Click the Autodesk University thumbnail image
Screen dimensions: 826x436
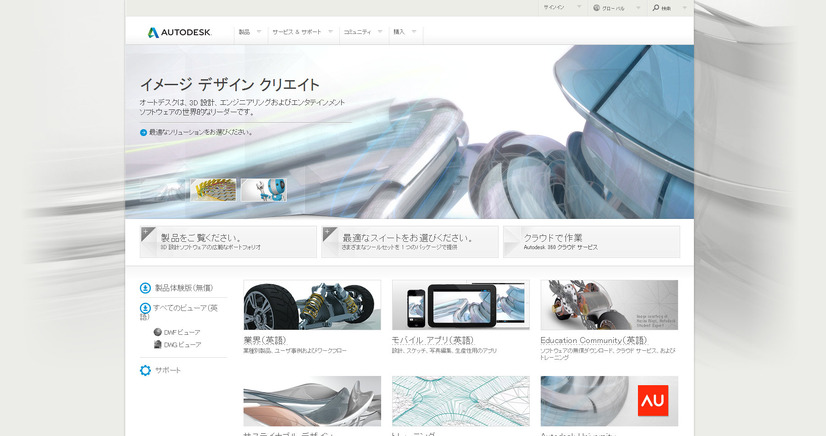click(609, 401)
